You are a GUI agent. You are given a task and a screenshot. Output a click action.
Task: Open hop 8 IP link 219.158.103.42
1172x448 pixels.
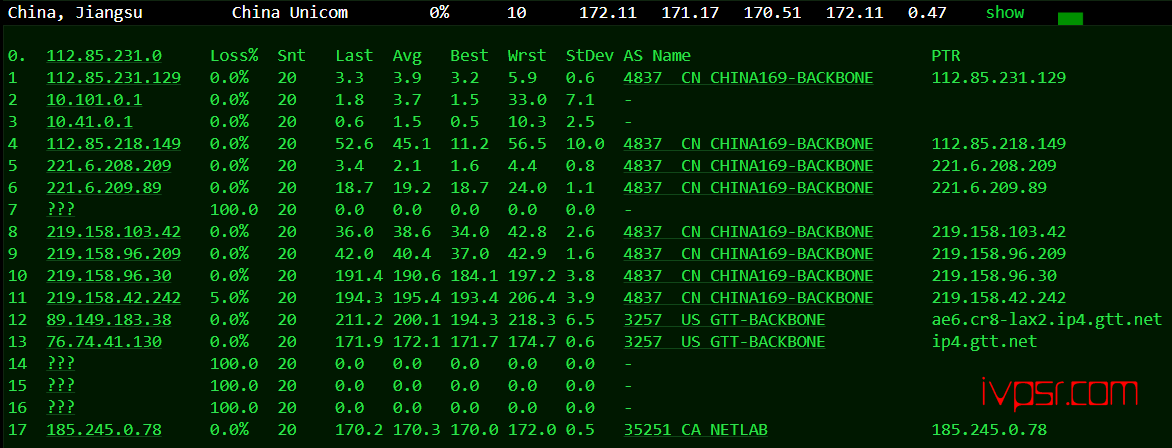114,233
